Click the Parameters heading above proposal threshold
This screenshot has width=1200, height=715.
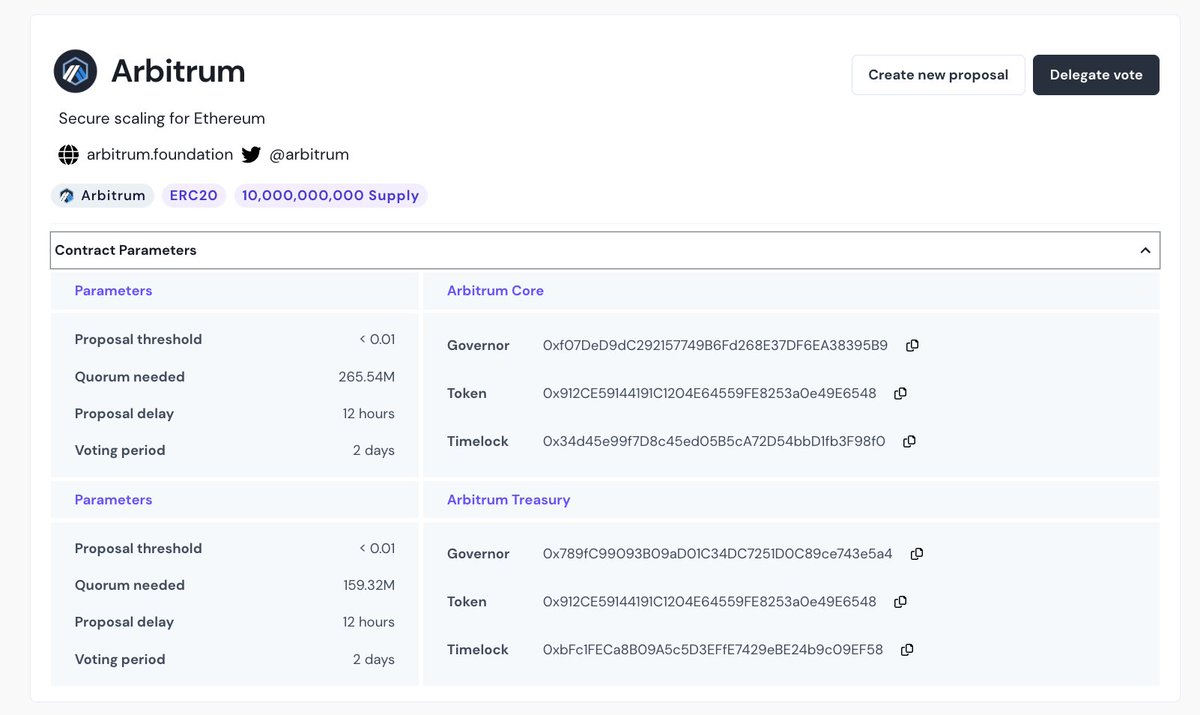pos(113,290)
